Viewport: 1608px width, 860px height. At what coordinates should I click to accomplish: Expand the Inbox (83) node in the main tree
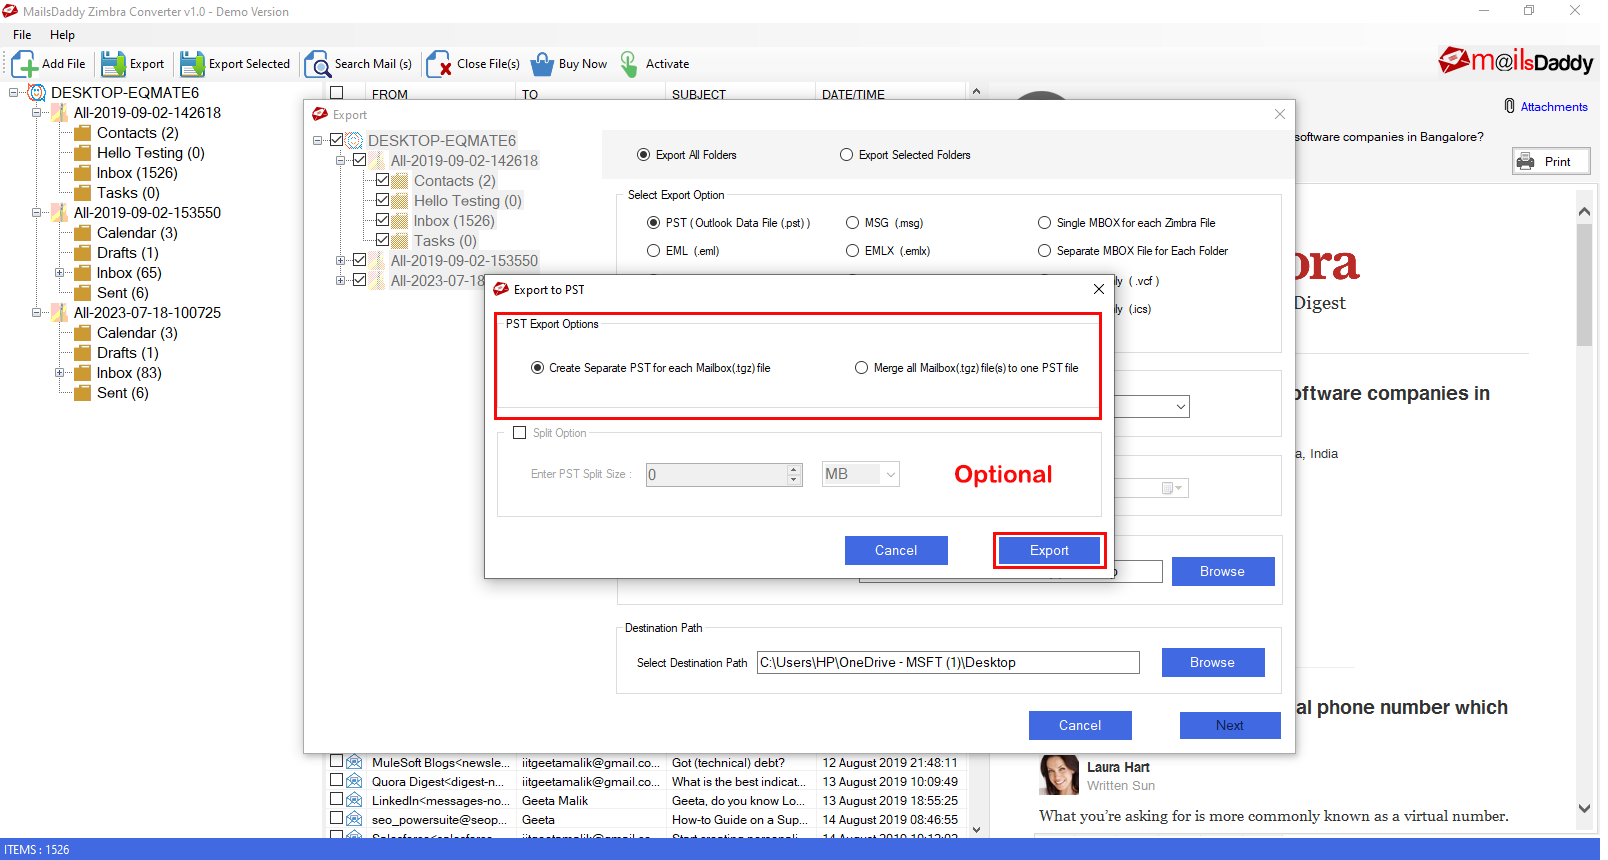pos(60,373)
